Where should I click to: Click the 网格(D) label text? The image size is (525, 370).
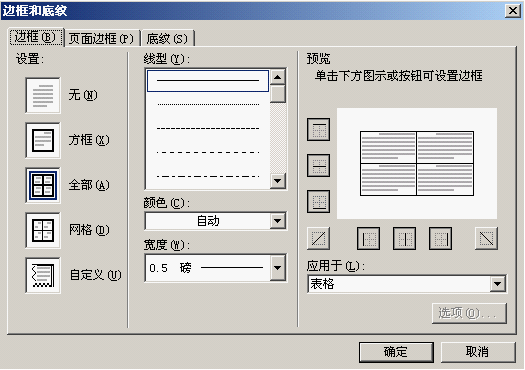[x=89, y=230]
